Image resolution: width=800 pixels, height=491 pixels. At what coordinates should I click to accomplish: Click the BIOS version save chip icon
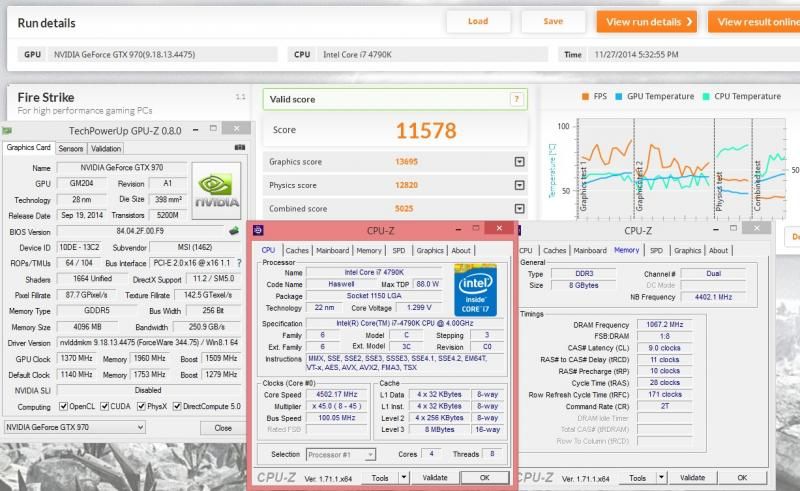(233, 232)
